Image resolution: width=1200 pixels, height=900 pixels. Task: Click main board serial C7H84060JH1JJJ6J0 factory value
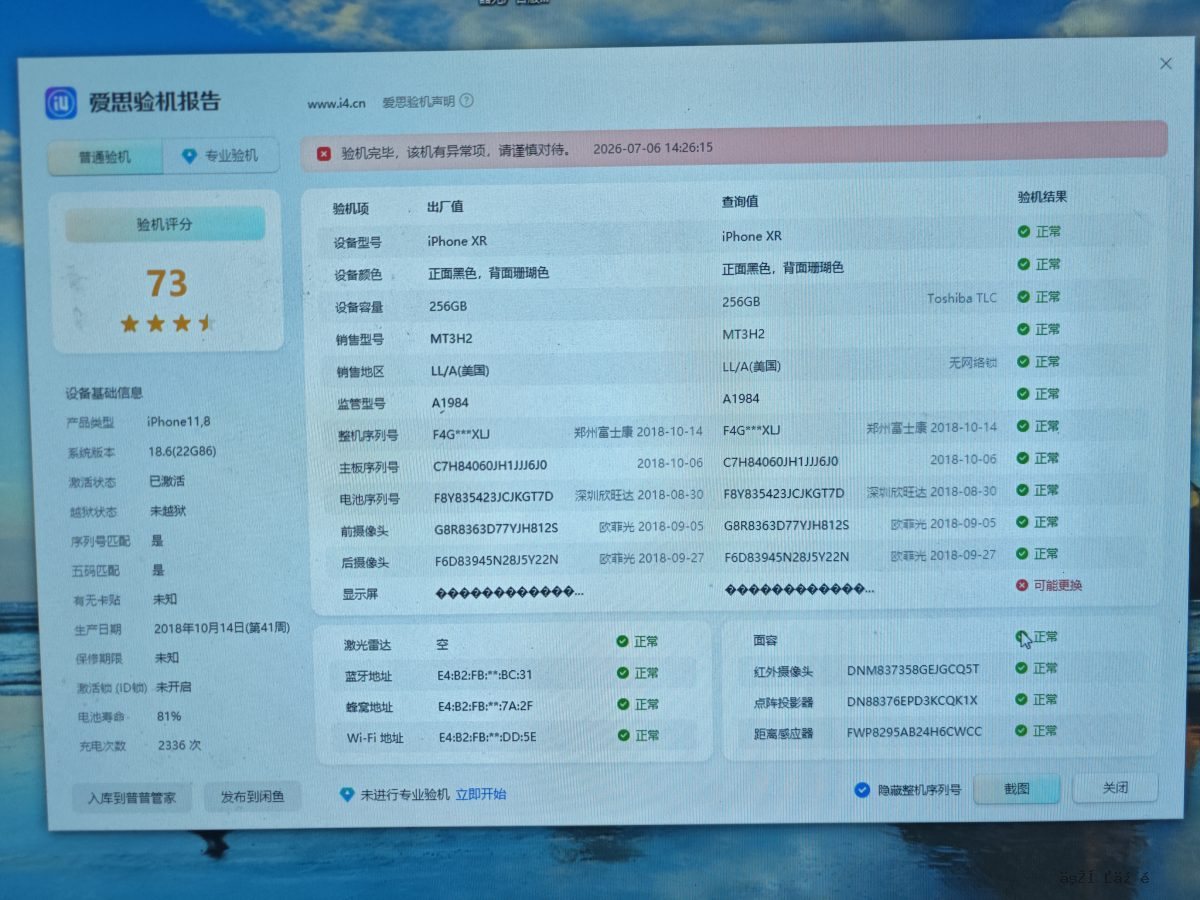[490, 465]
